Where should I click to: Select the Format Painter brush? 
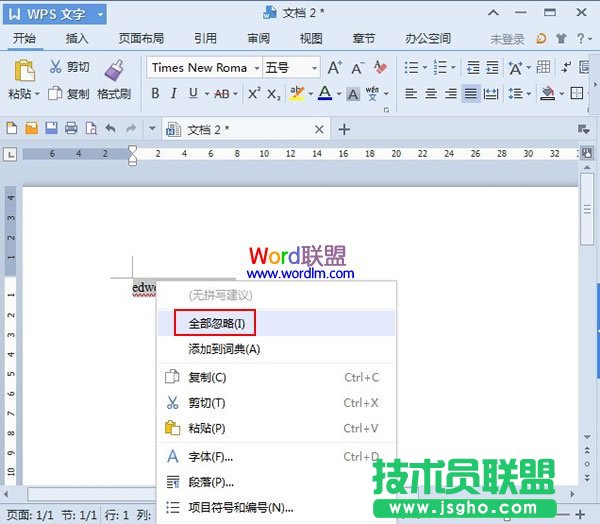(114, 80)
